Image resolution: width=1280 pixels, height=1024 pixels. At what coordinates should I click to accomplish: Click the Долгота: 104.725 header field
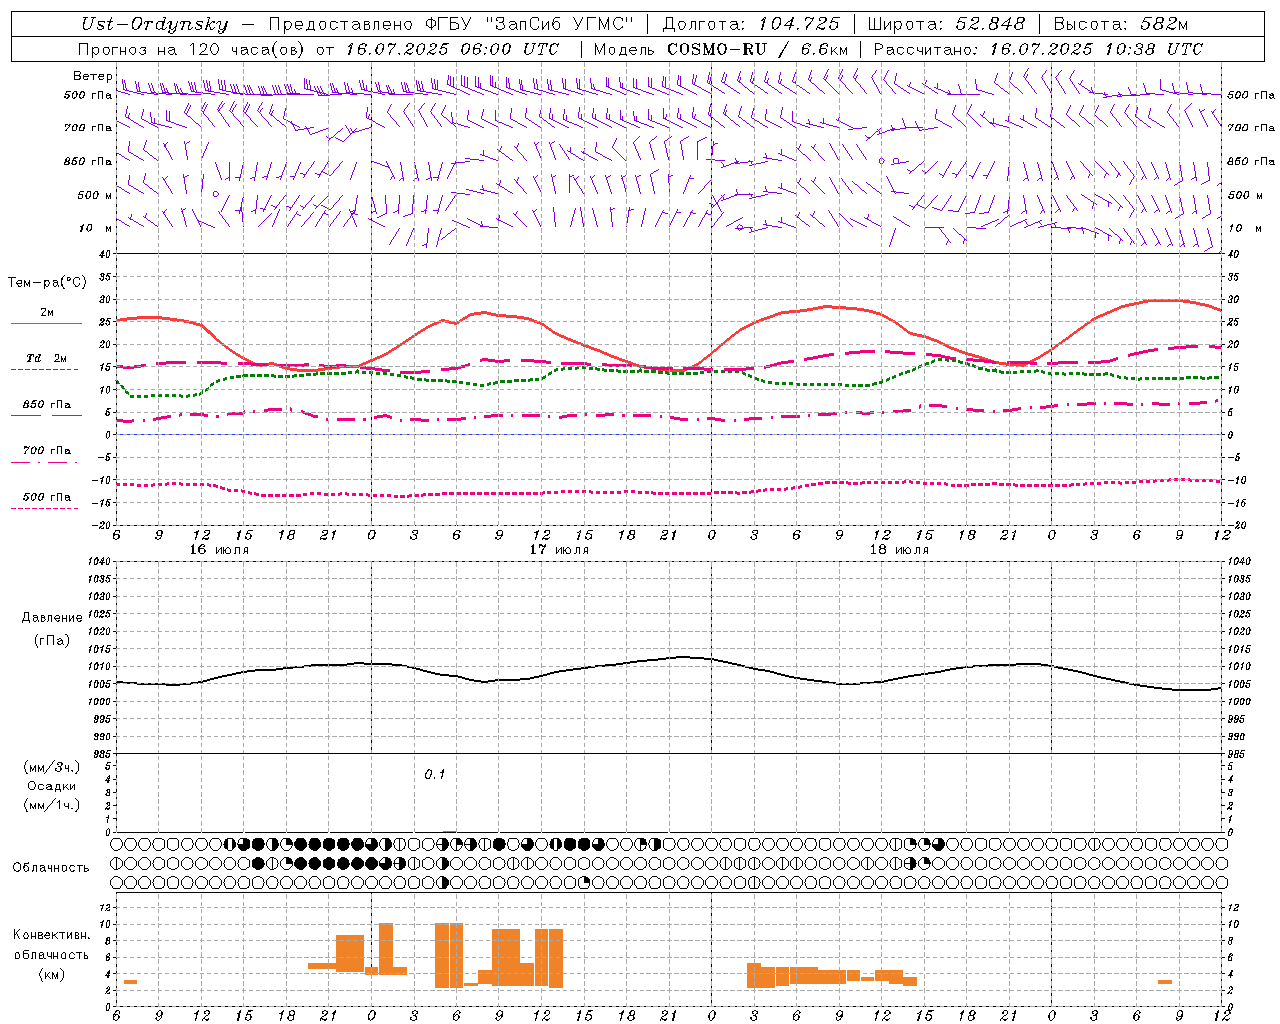click(x=750, y=24)
